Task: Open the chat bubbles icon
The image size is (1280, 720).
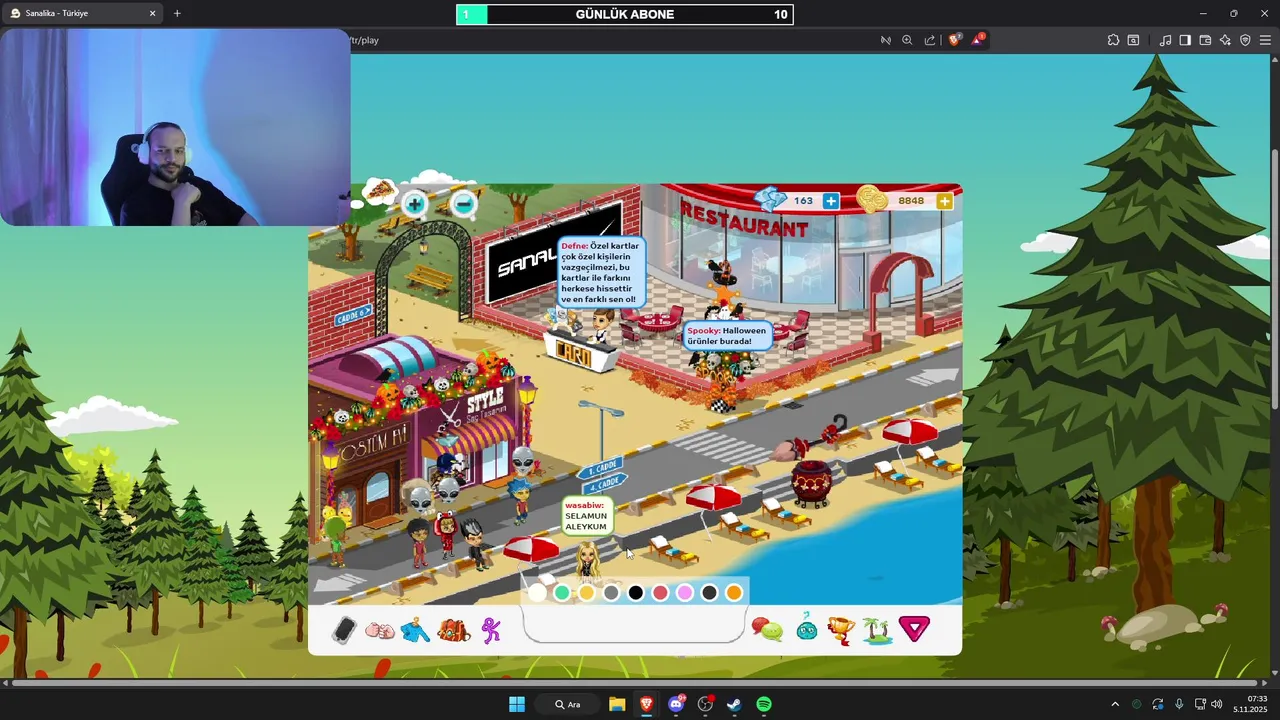Action: [767, 629]
